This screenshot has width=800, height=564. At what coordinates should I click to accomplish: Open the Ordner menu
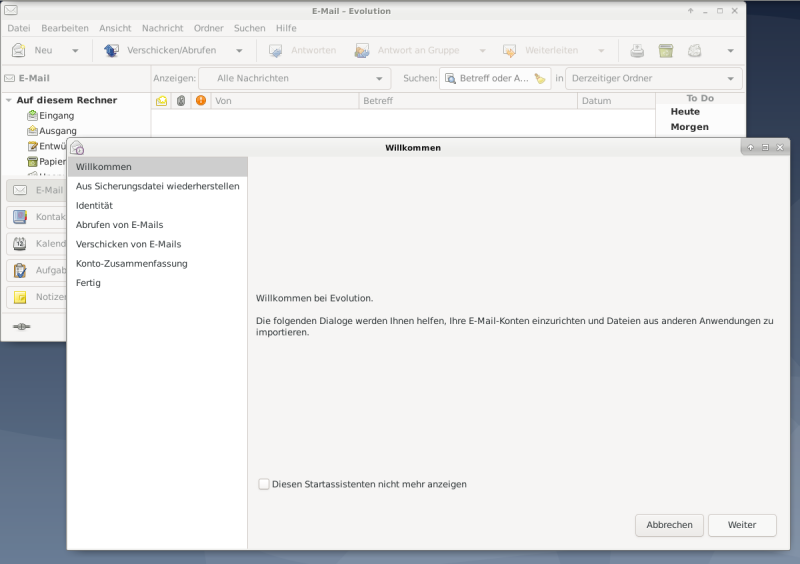tap(208, 28)
